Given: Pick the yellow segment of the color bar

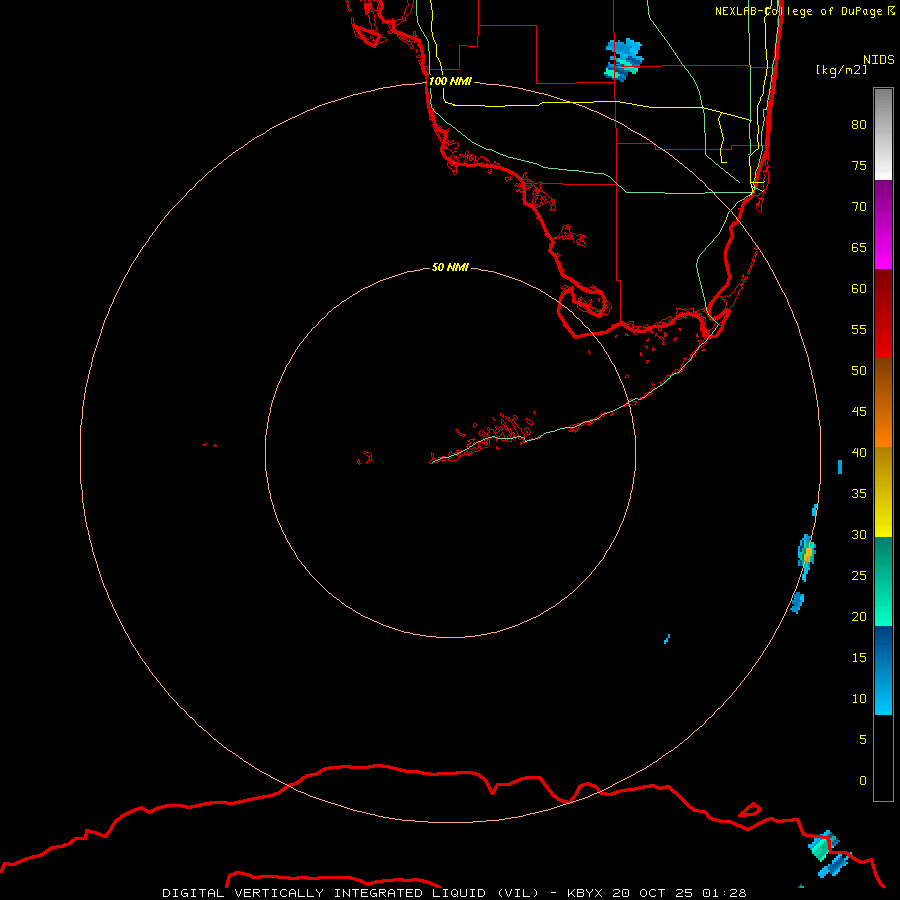Looking at the screenshot, I should point(883,492).
